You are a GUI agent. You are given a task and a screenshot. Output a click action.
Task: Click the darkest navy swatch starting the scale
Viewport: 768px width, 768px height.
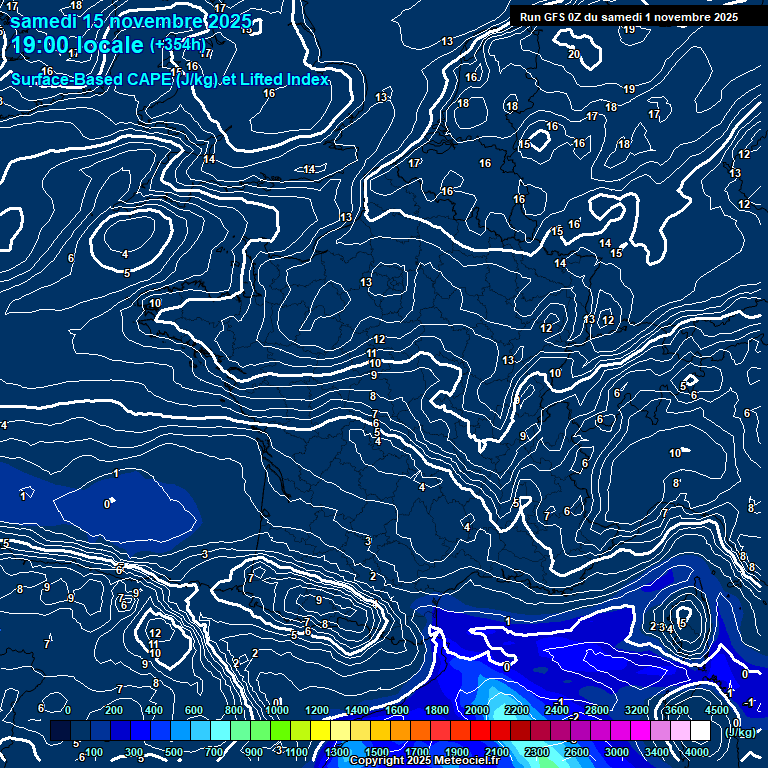pos(60,730)
